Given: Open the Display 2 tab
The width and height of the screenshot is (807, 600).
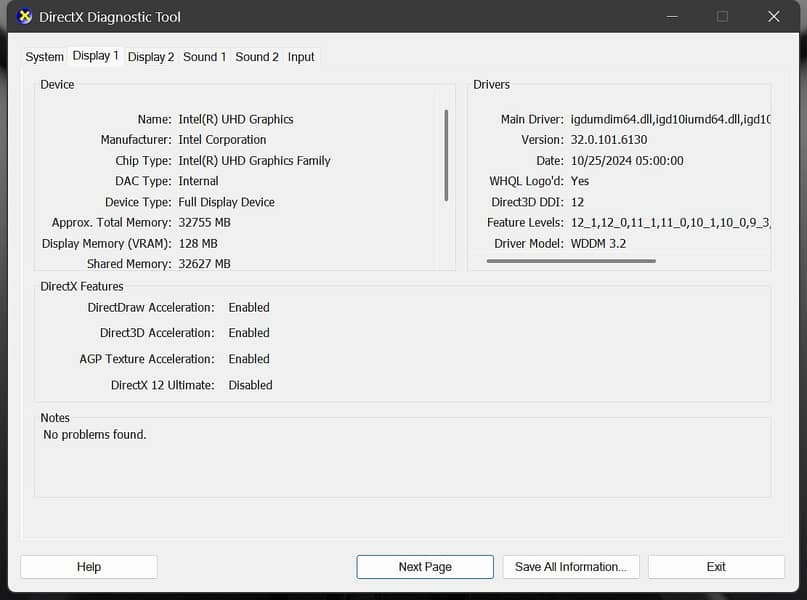Looking at the screenshot, I should coord(151,57).
